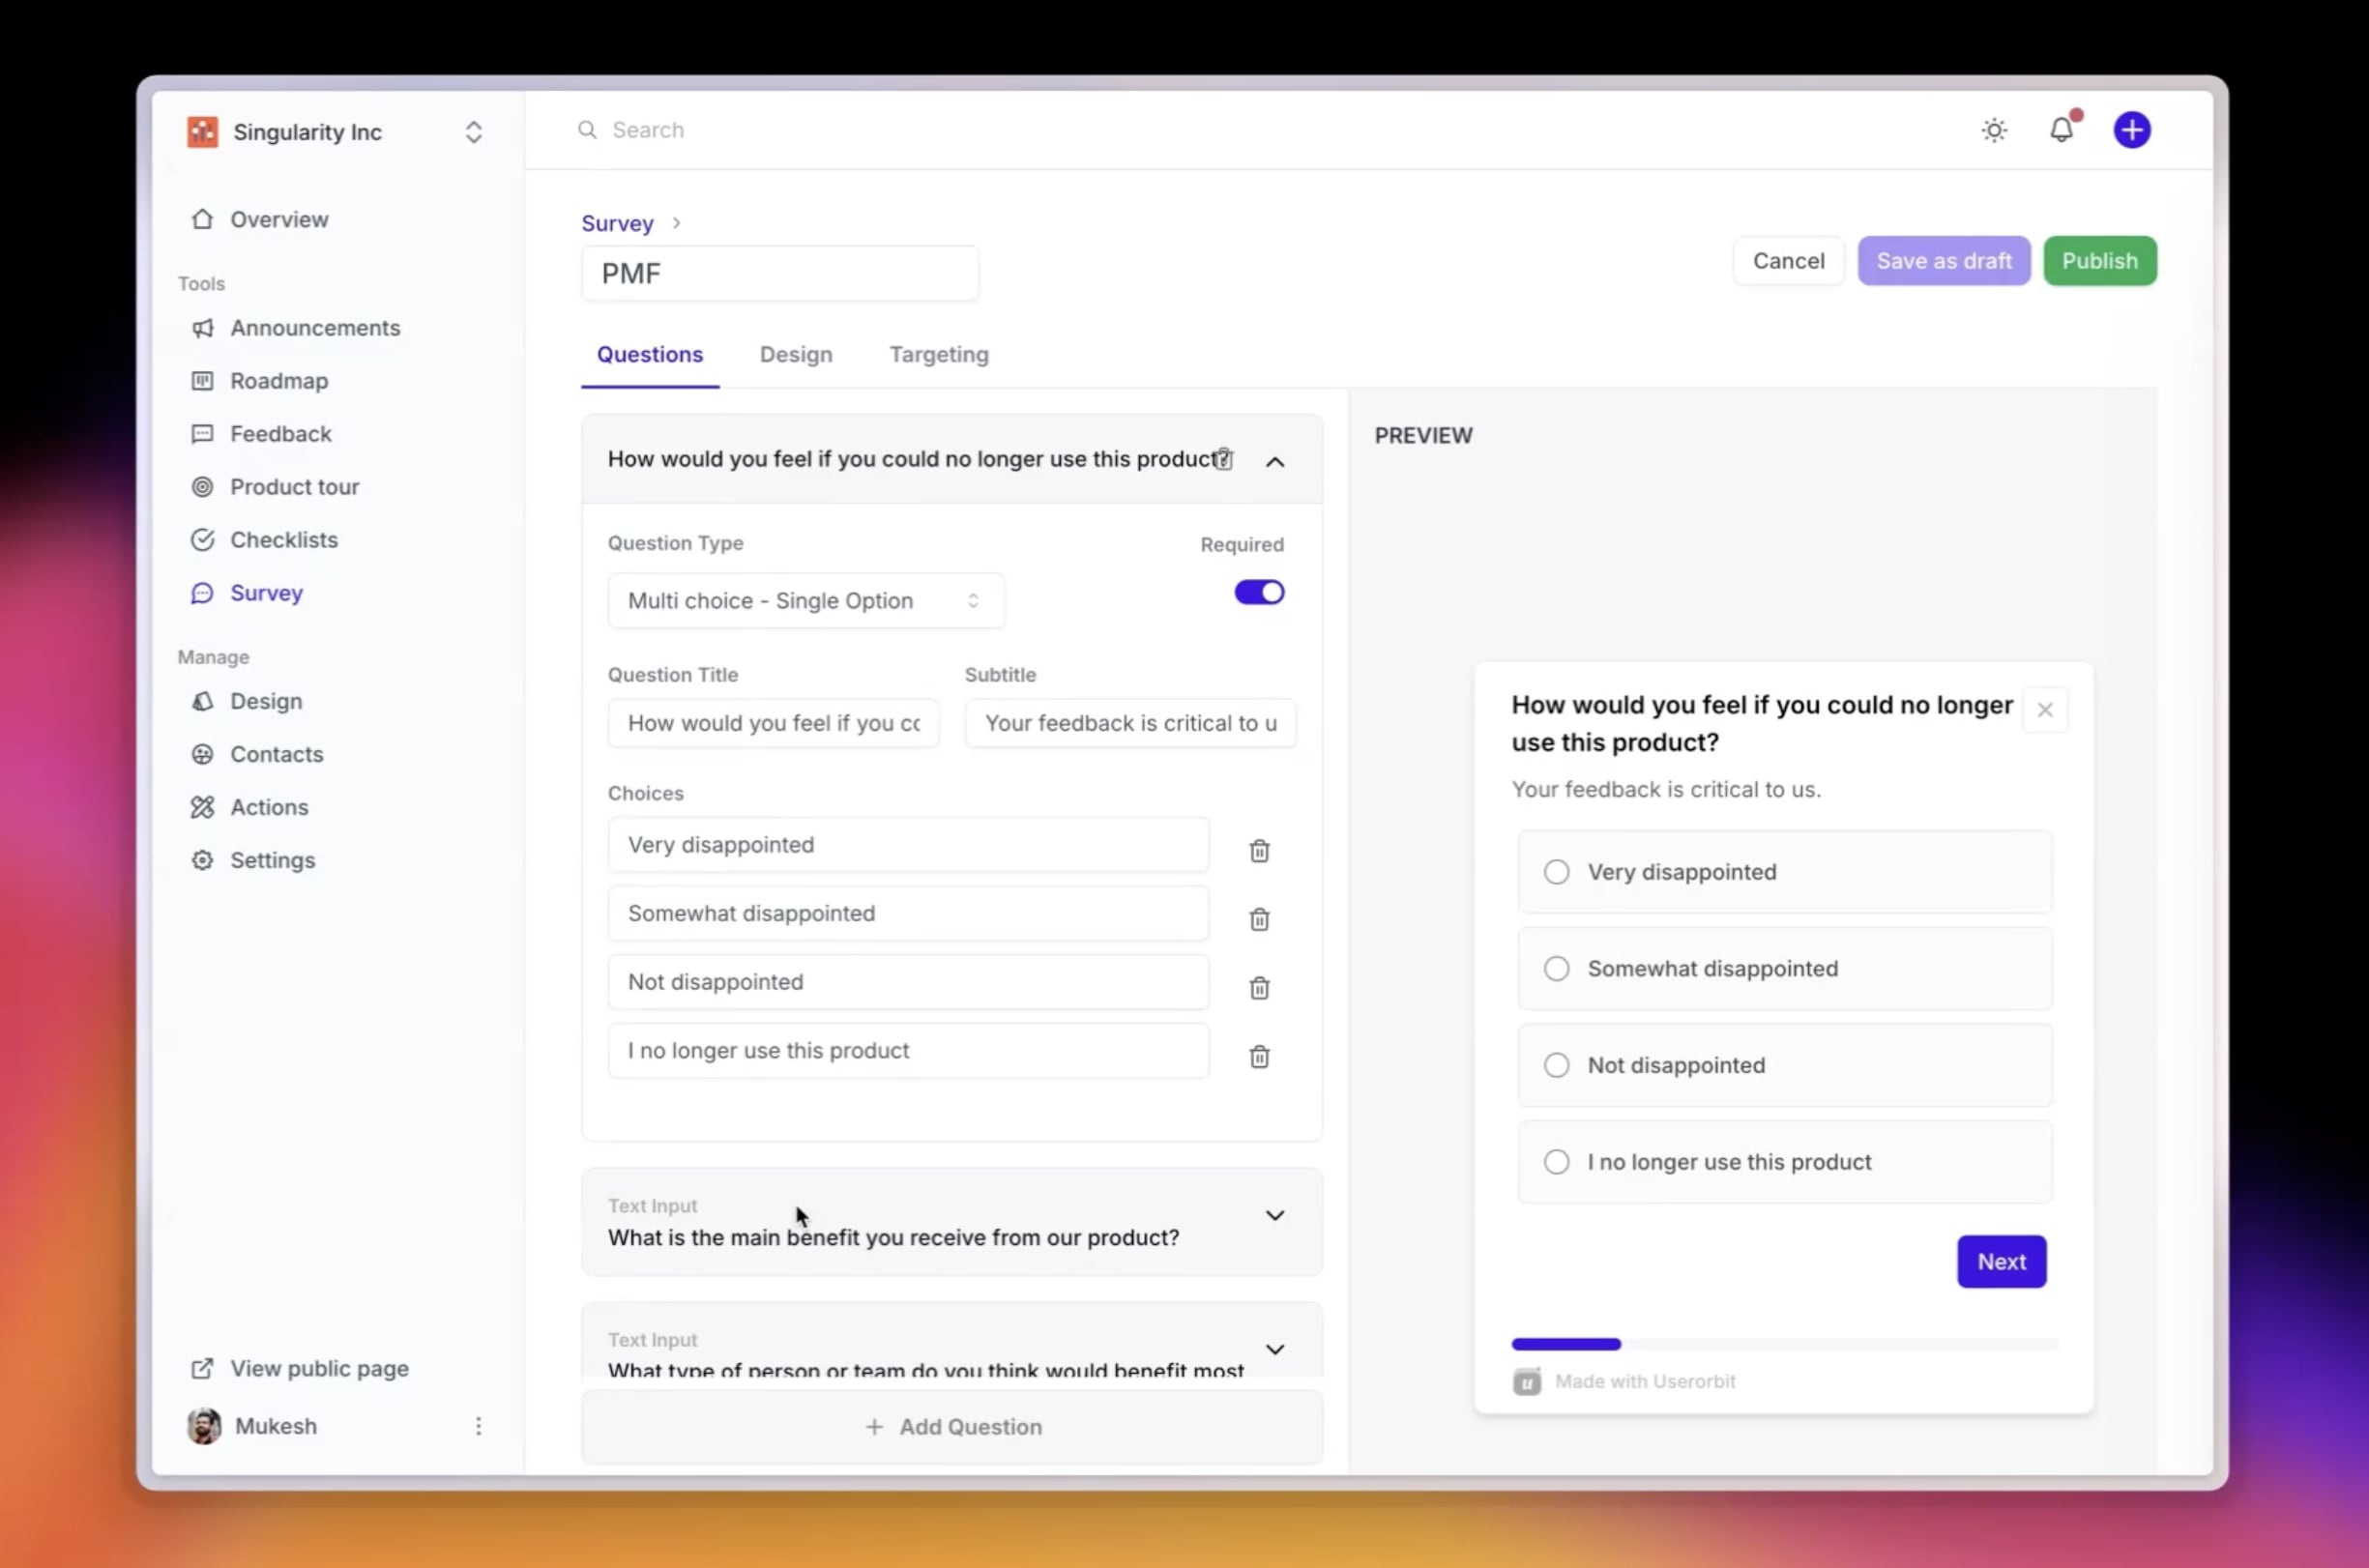
Task: Switch to the Targeting tab
Action: [940, 354]
